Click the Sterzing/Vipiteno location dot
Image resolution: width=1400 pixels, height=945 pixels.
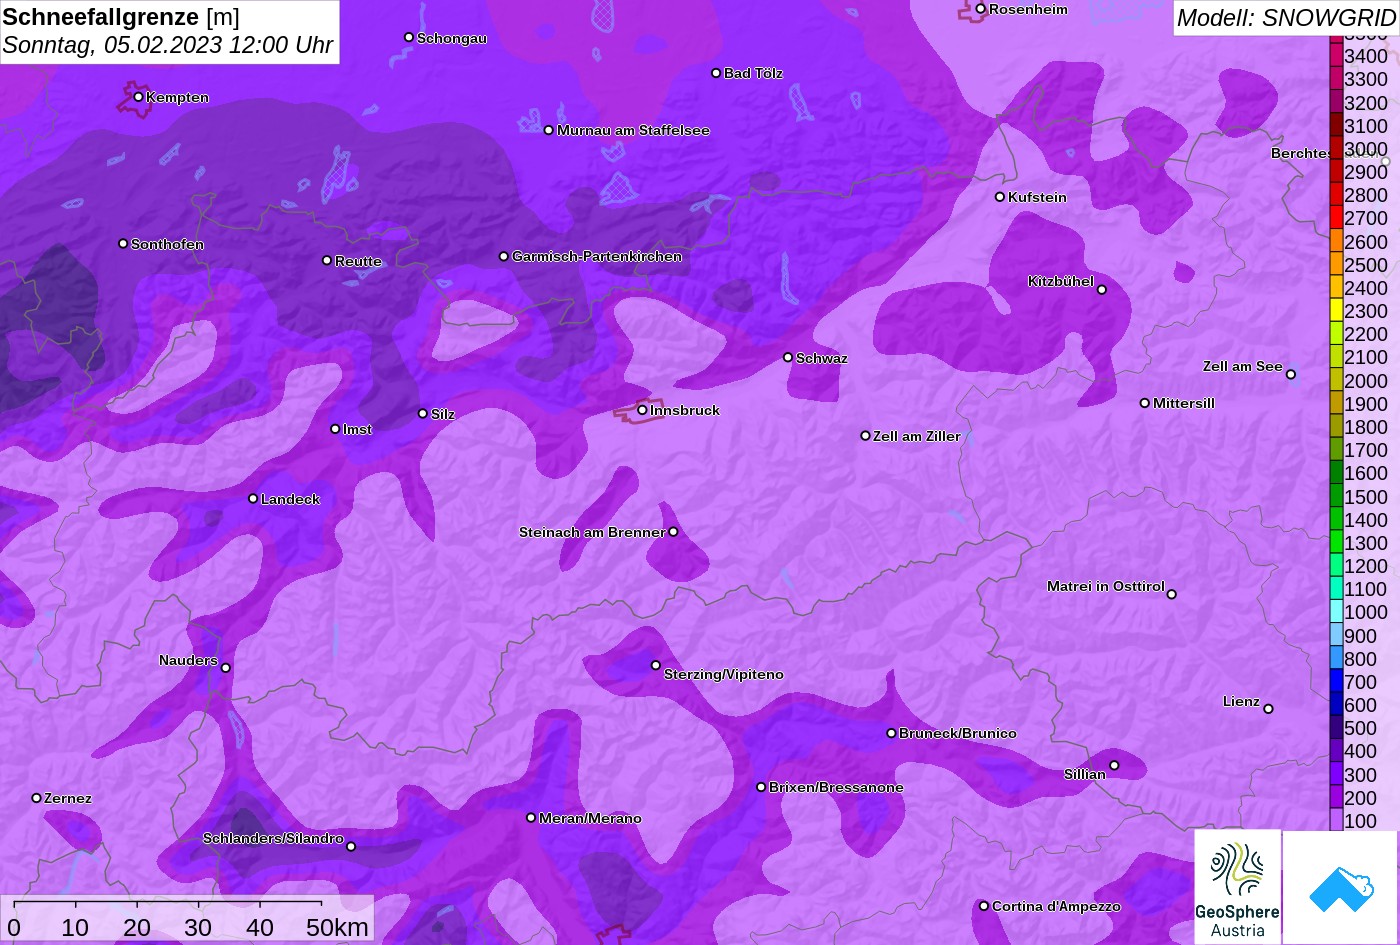[656, 665]
